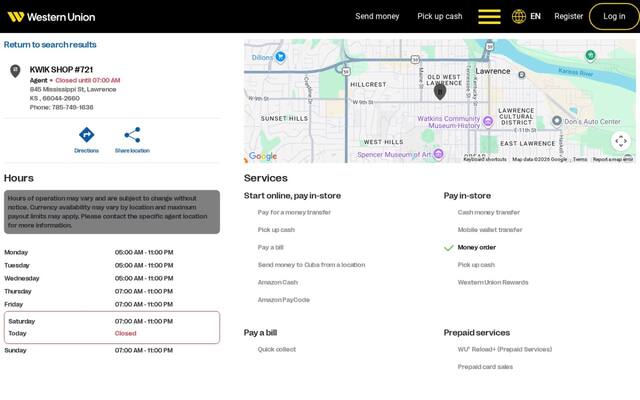Click the Monday hours row
This screenshot has width=640, height=400.
[112, 252]
